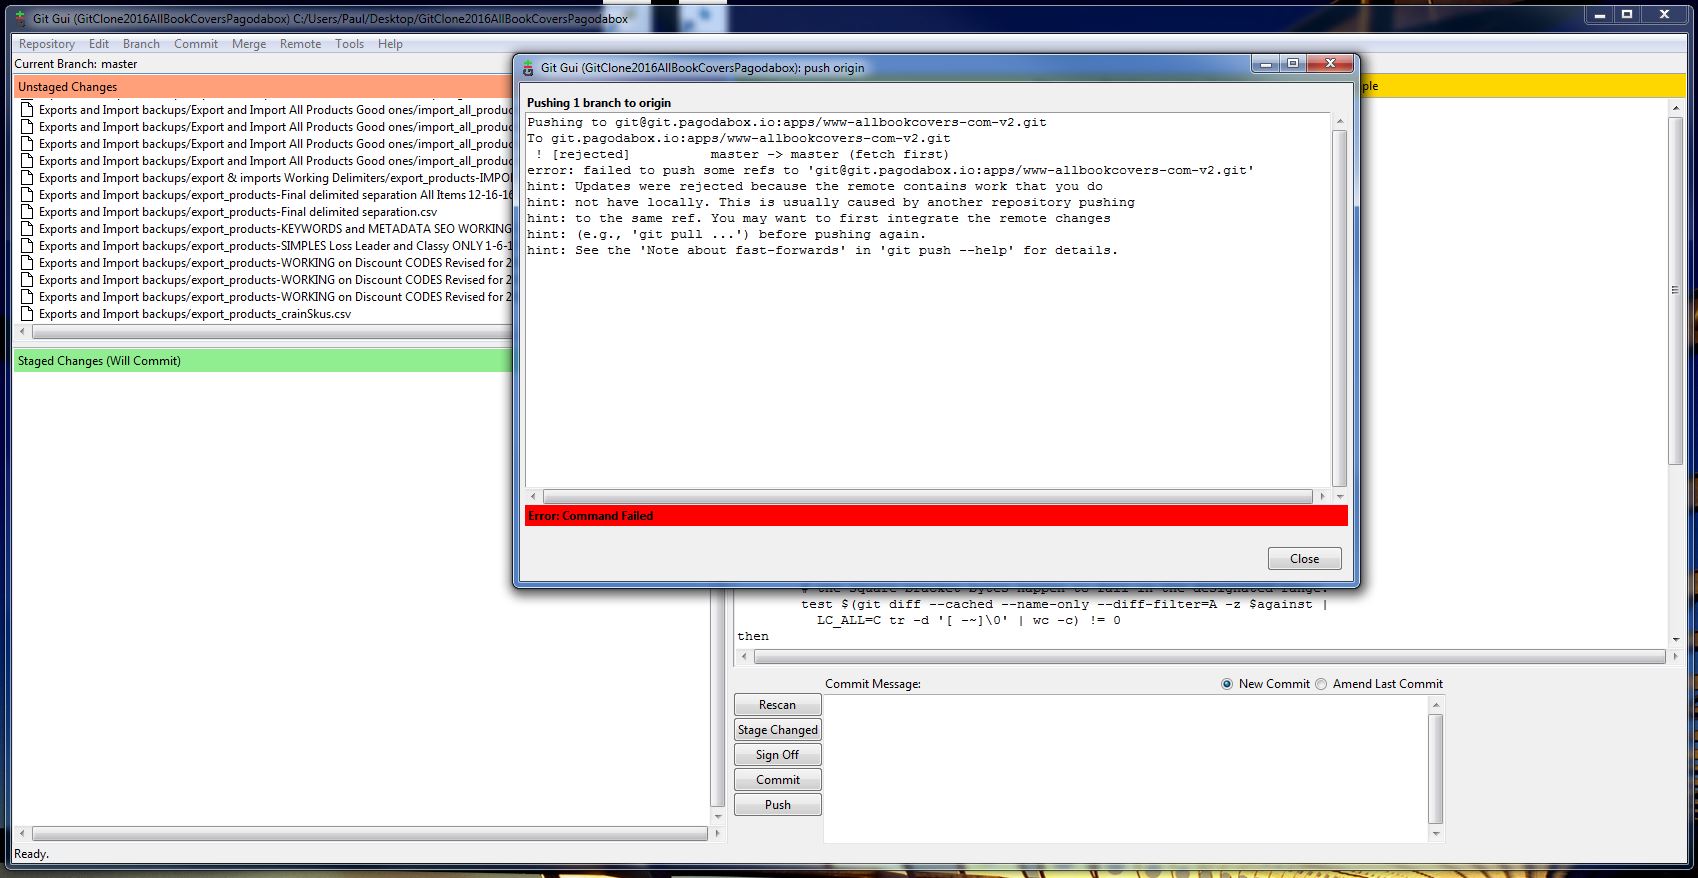1698x878 pixels.
Task: Click Git Gui icon in main window title bar
Action: click(20, 18)
